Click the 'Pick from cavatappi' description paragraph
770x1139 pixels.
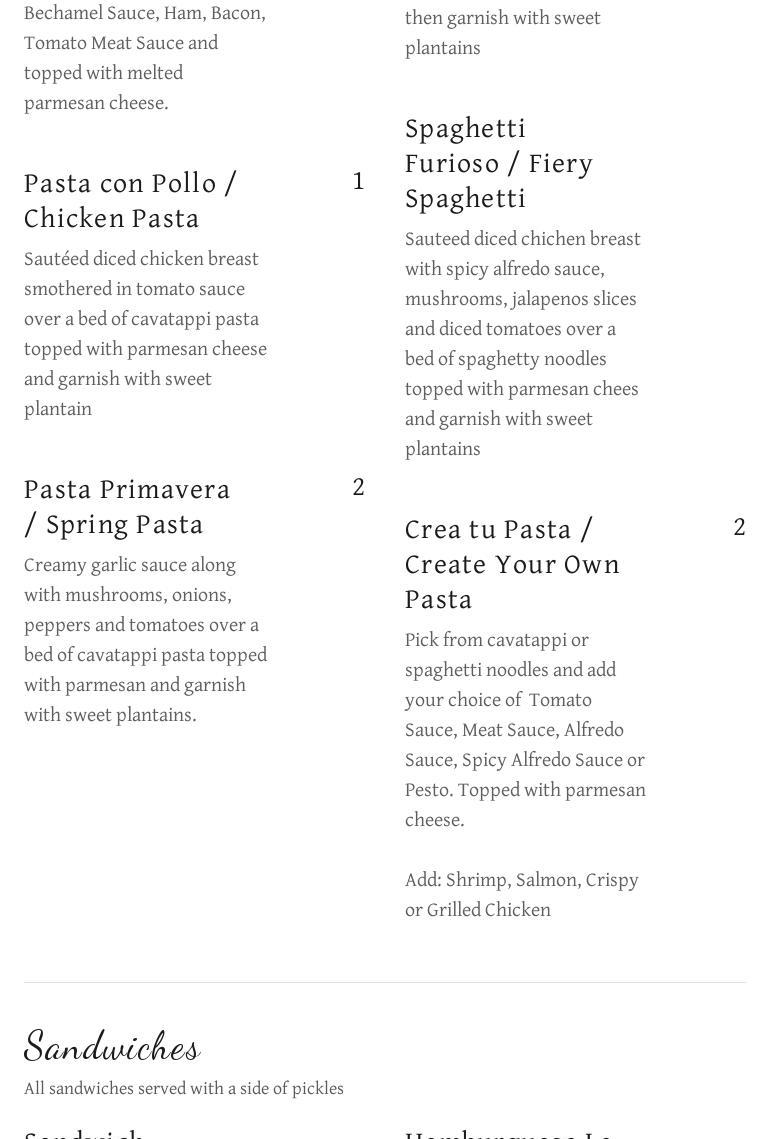(525, 730)
